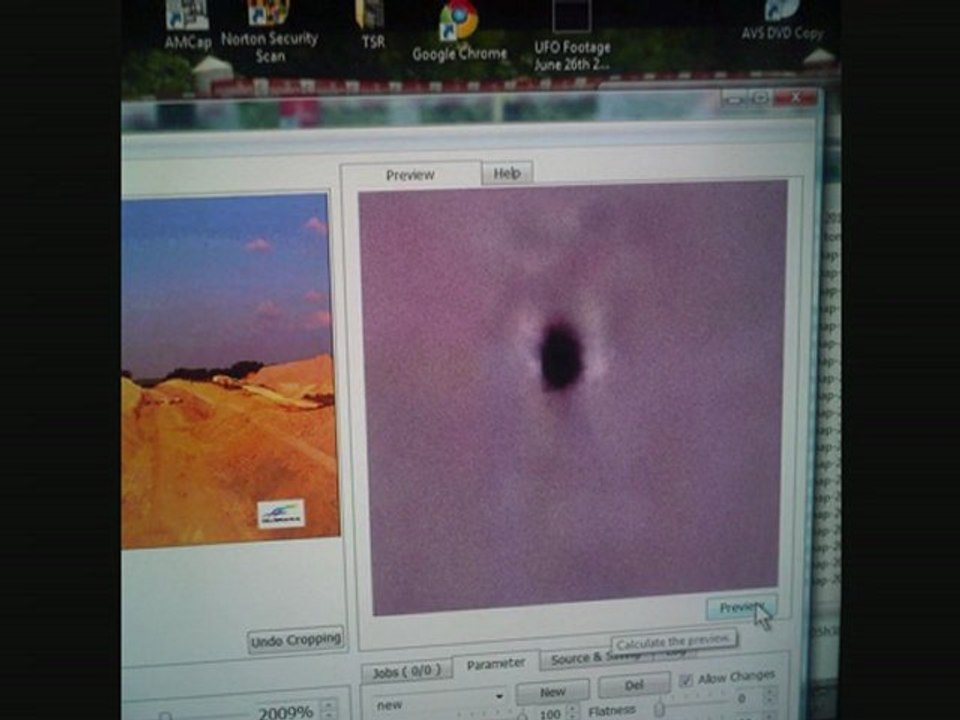The height and width of the screenshot is (720, 960).
Task: Click the New preset button
Action: click(x=552, y=692)
